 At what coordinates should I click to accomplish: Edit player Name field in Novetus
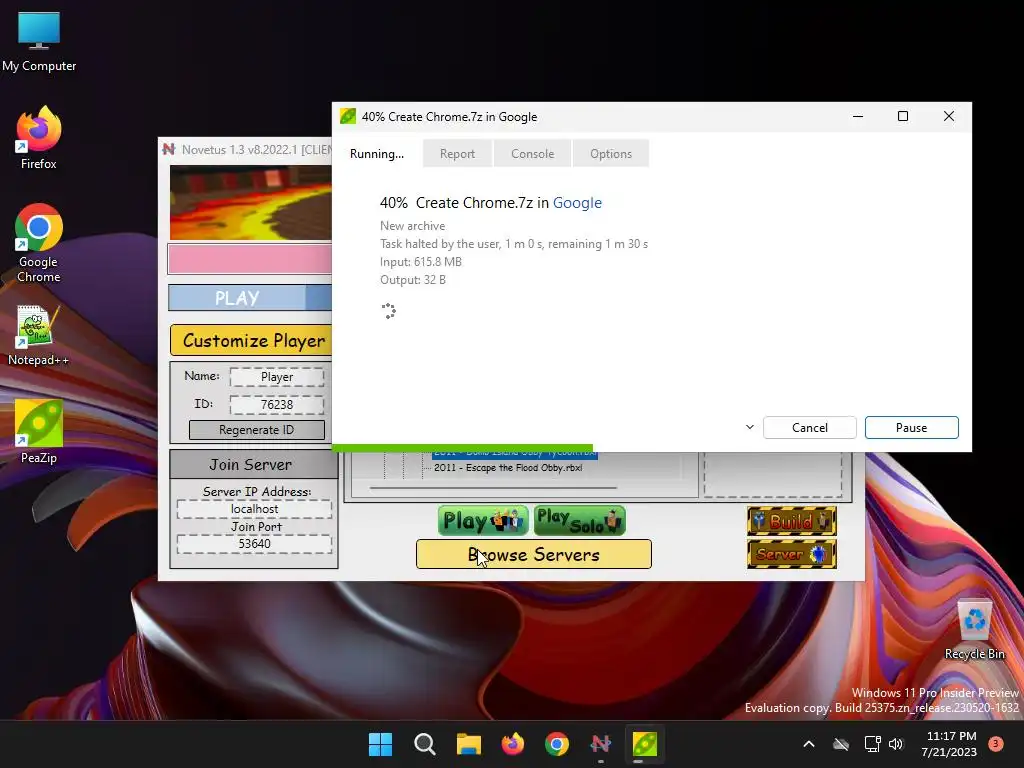(277, 377)
